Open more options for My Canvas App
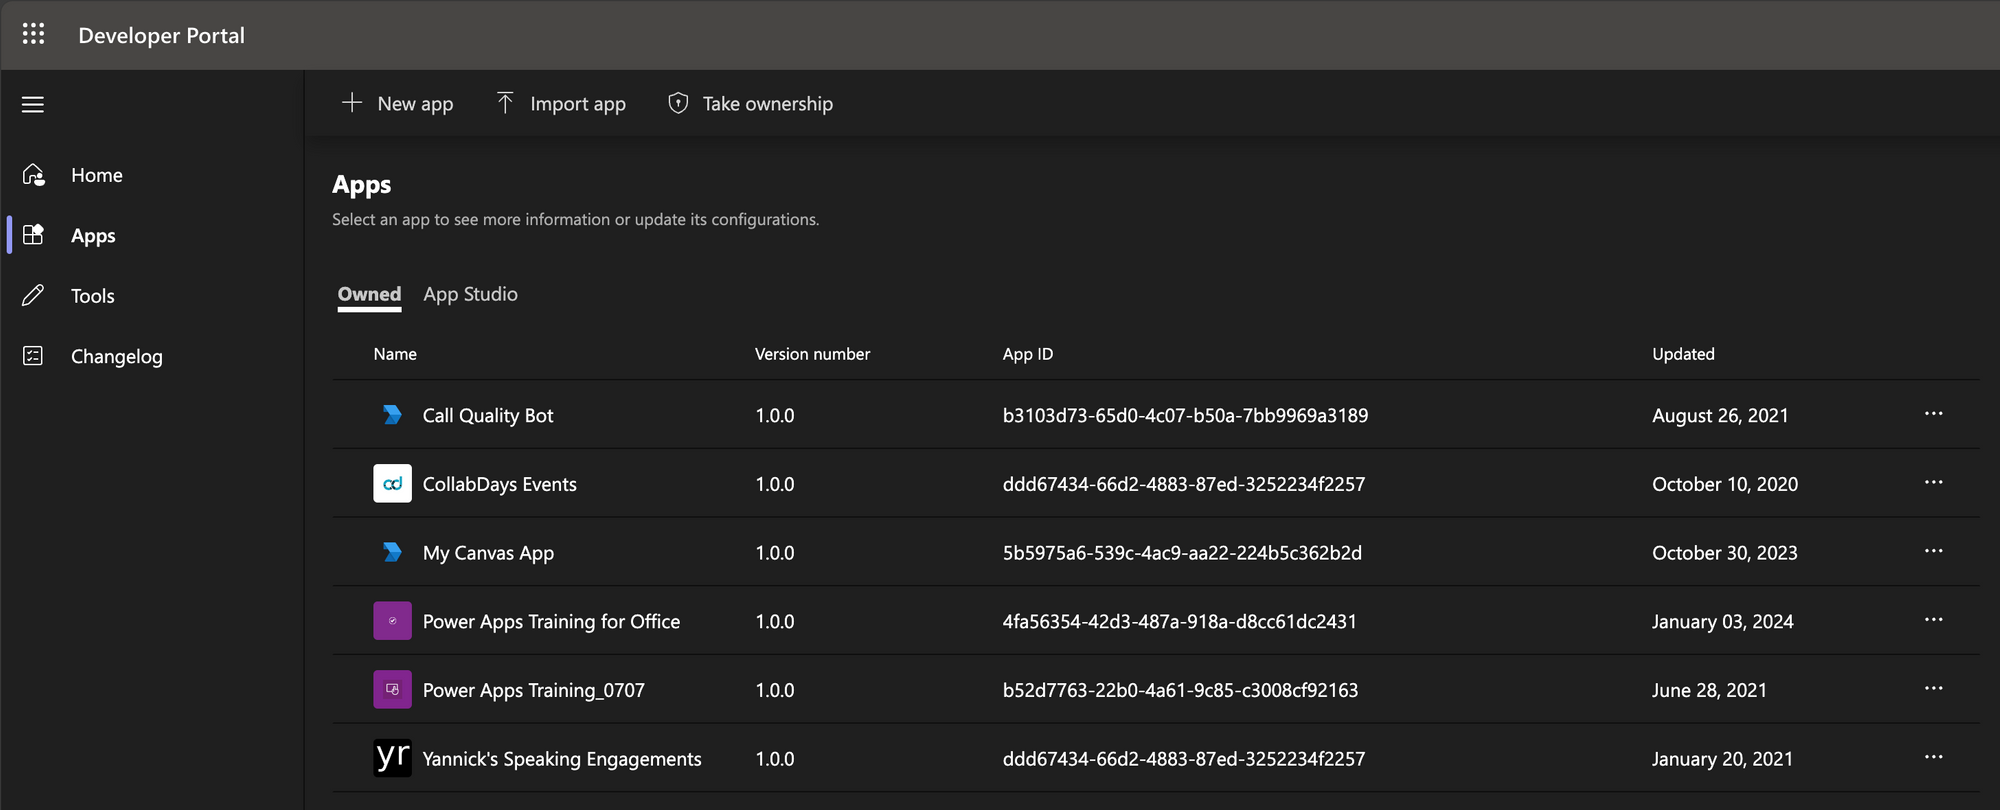Screen dimensions: 2000x810 click(x=1934, y=552)
